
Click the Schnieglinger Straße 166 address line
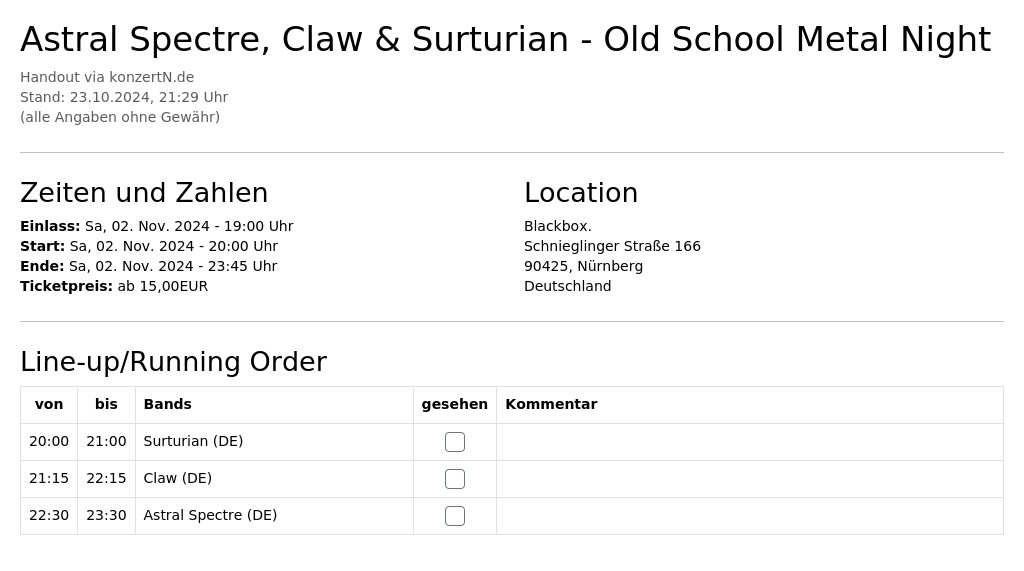612,246
